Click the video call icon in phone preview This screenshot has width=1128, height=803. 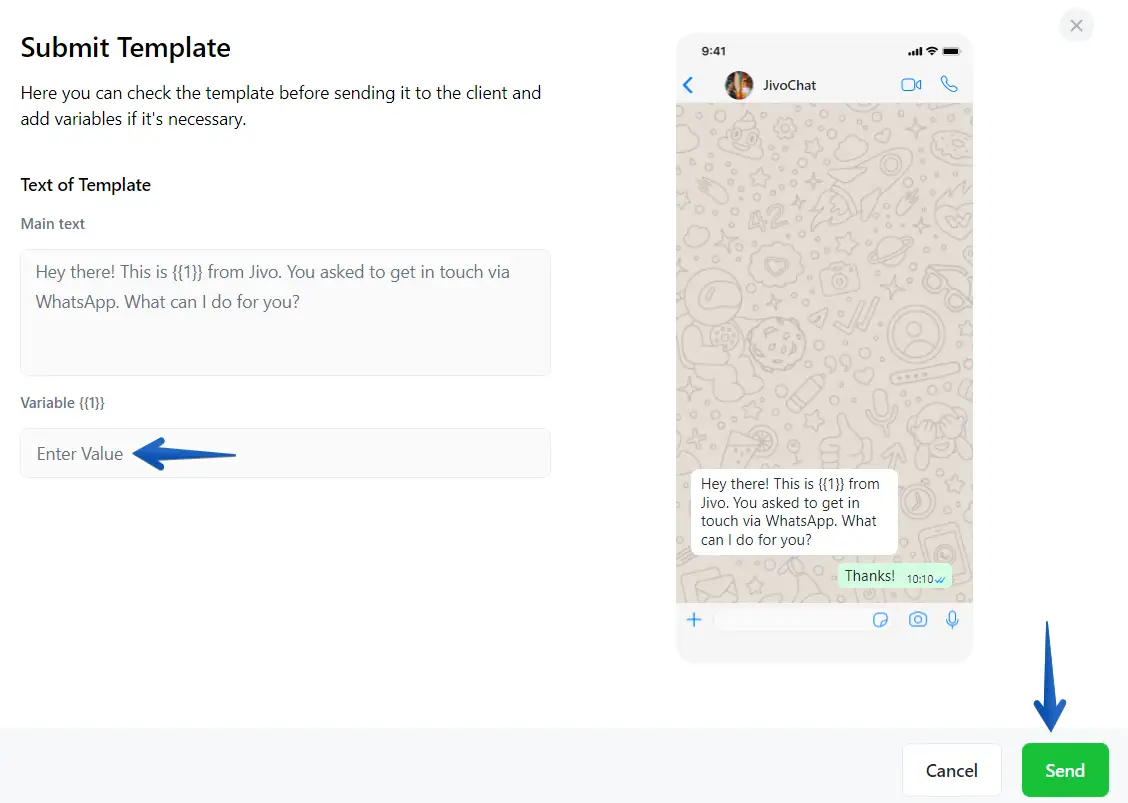tap(911, 85)
